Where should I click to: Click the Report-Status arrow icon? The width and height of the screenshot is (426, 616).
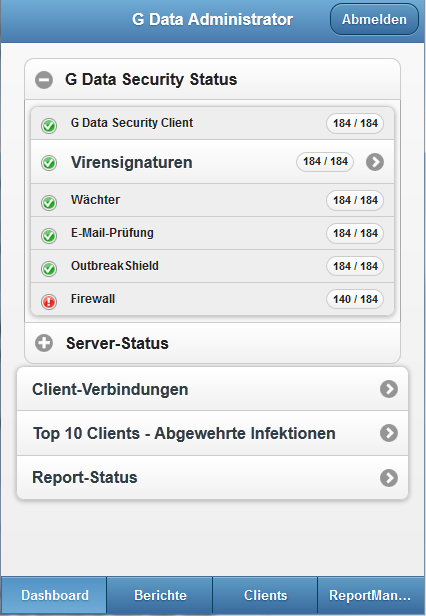pyautogui.click(x=389, y=478)
